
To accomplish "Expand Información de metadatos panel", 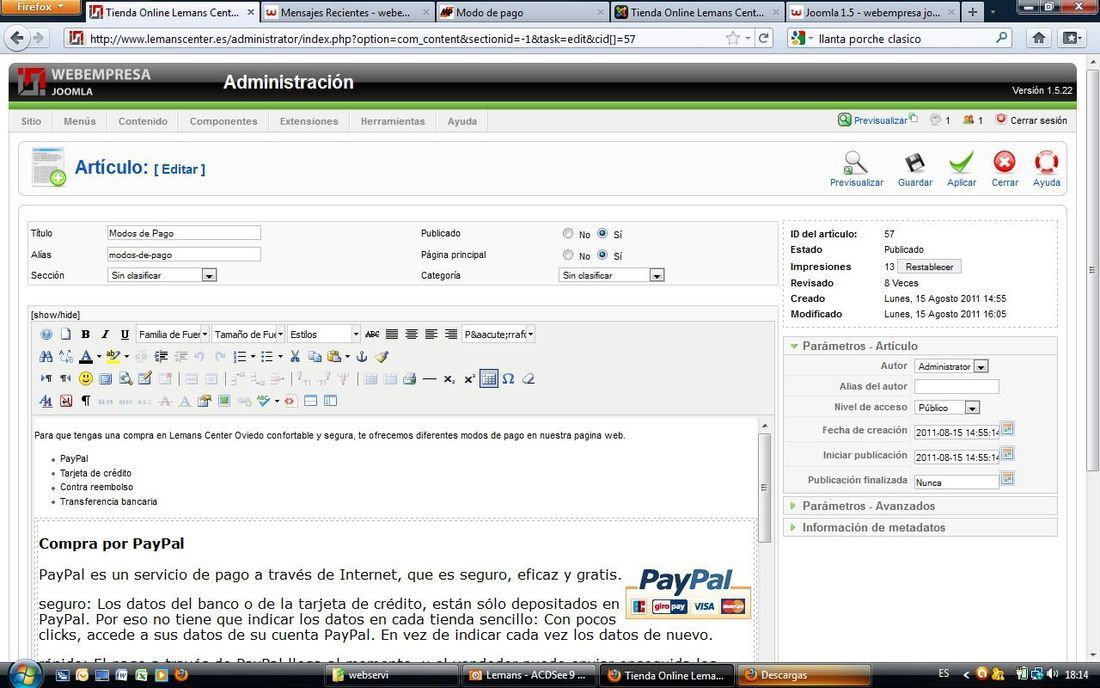I will 920,527.
